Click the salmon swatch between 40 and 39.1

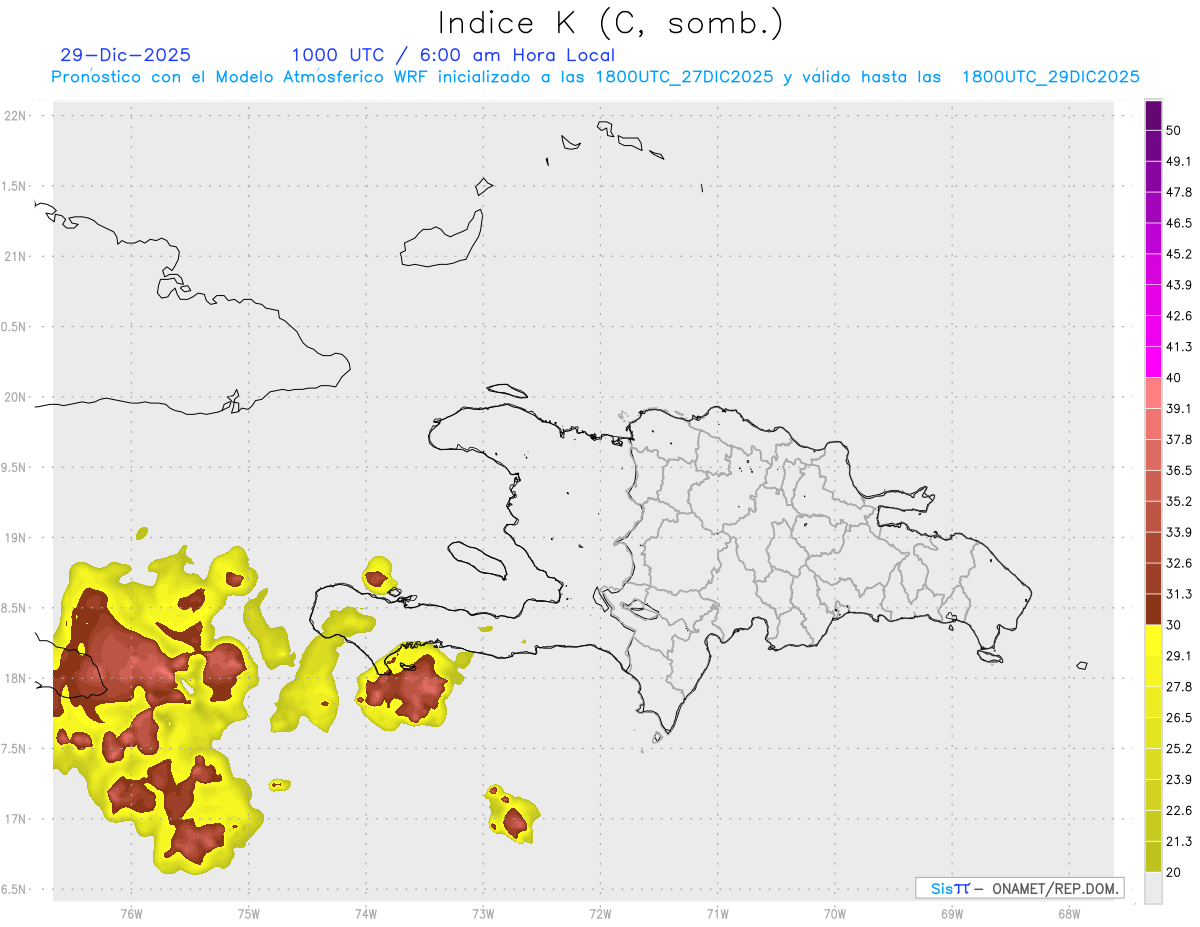click(1153, 393)
